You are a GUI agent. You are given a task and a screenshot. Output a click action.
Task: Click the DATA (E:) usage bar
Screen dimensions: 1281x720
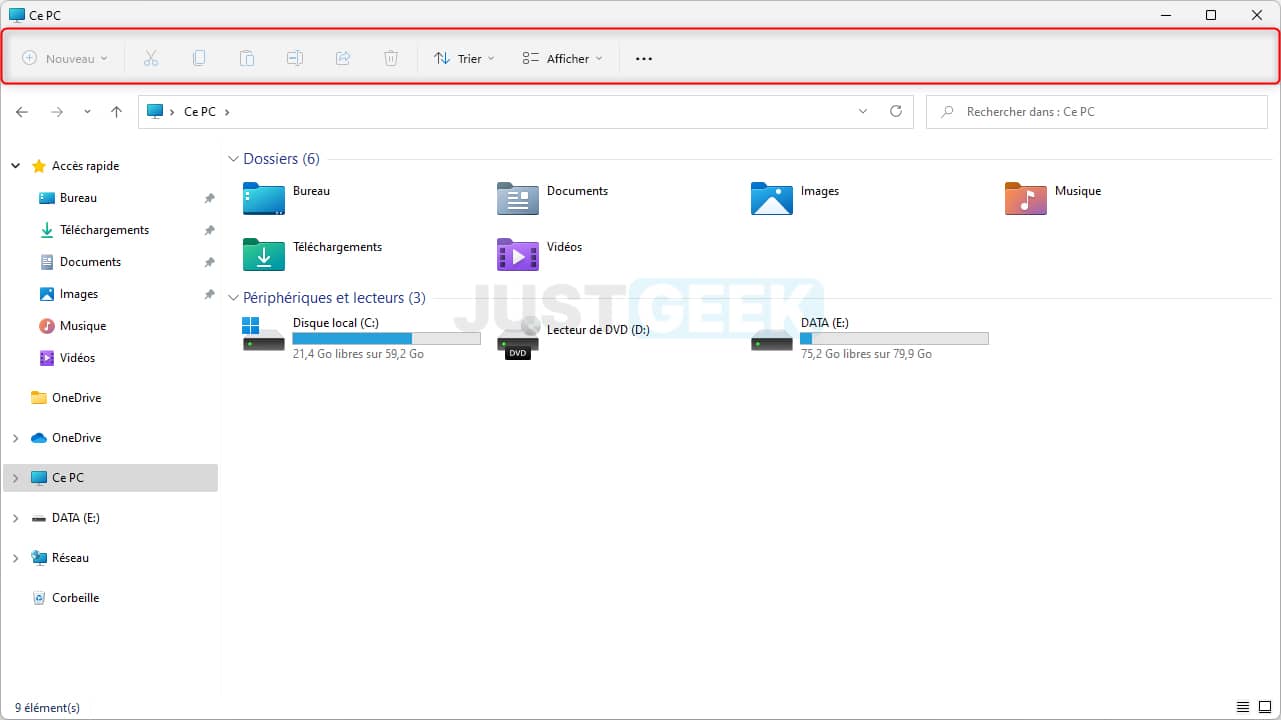tap(894, 339)
